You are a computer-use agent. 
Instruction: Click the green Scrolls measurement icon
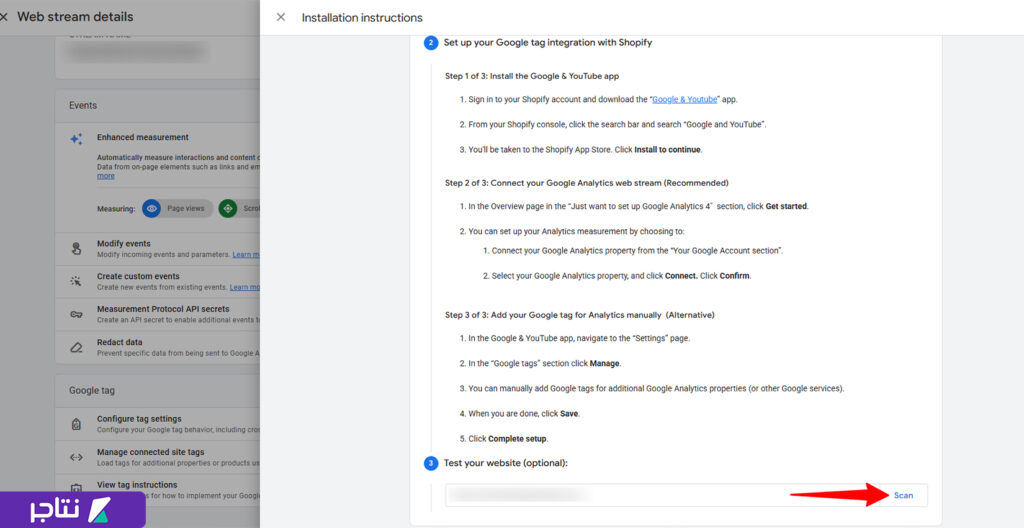pyautogui.click(x=228, y=208)
